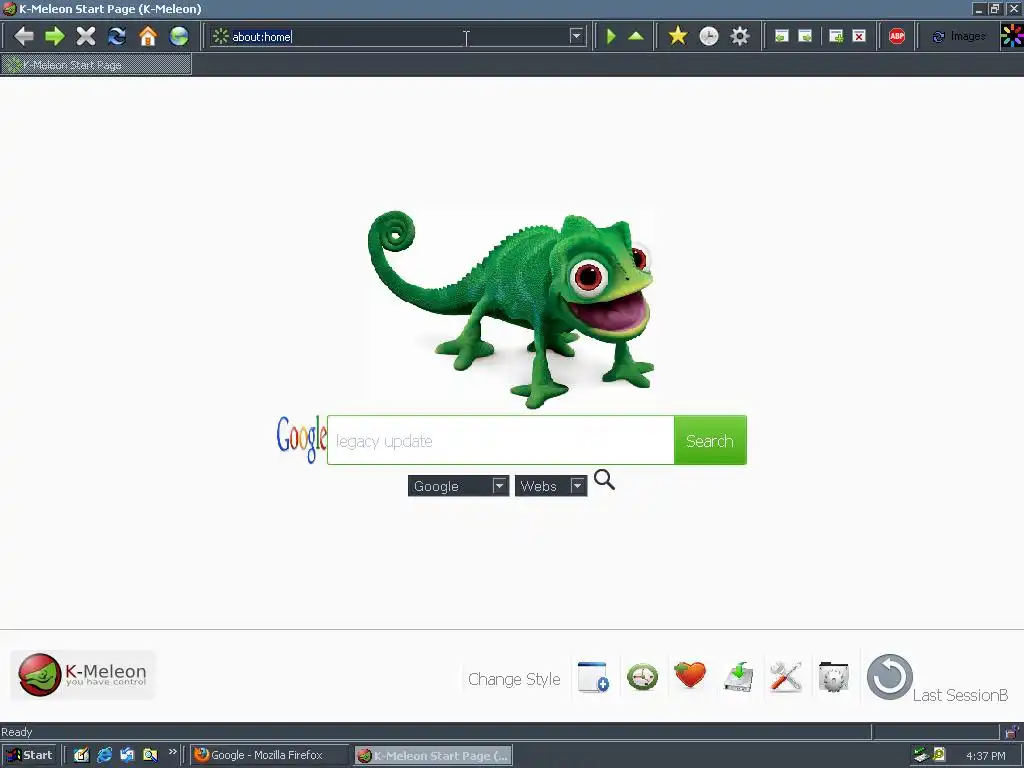1024x768 pixels.
Task: Click the system tray clock showing 4:37 PM
Action: 986,756
